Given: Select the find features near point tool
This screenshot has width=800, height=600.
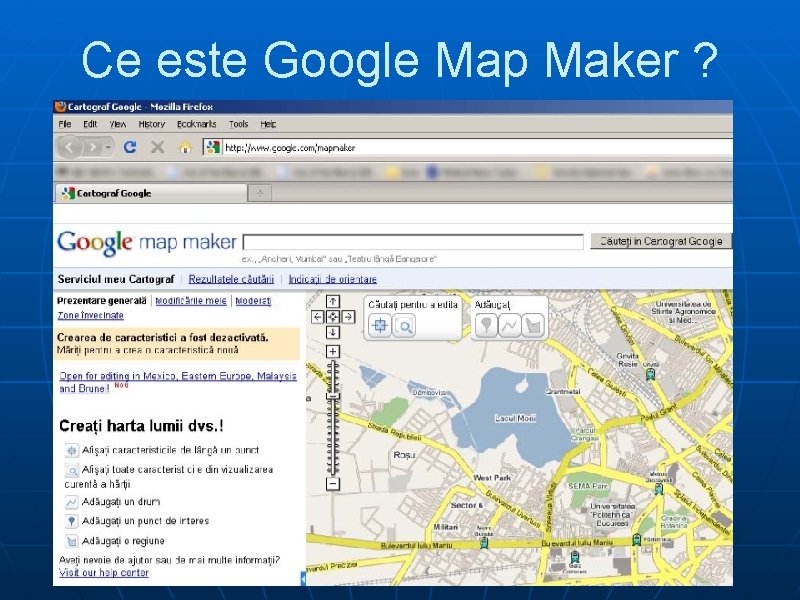Looking at the screenshot, I should pos(380,326).
